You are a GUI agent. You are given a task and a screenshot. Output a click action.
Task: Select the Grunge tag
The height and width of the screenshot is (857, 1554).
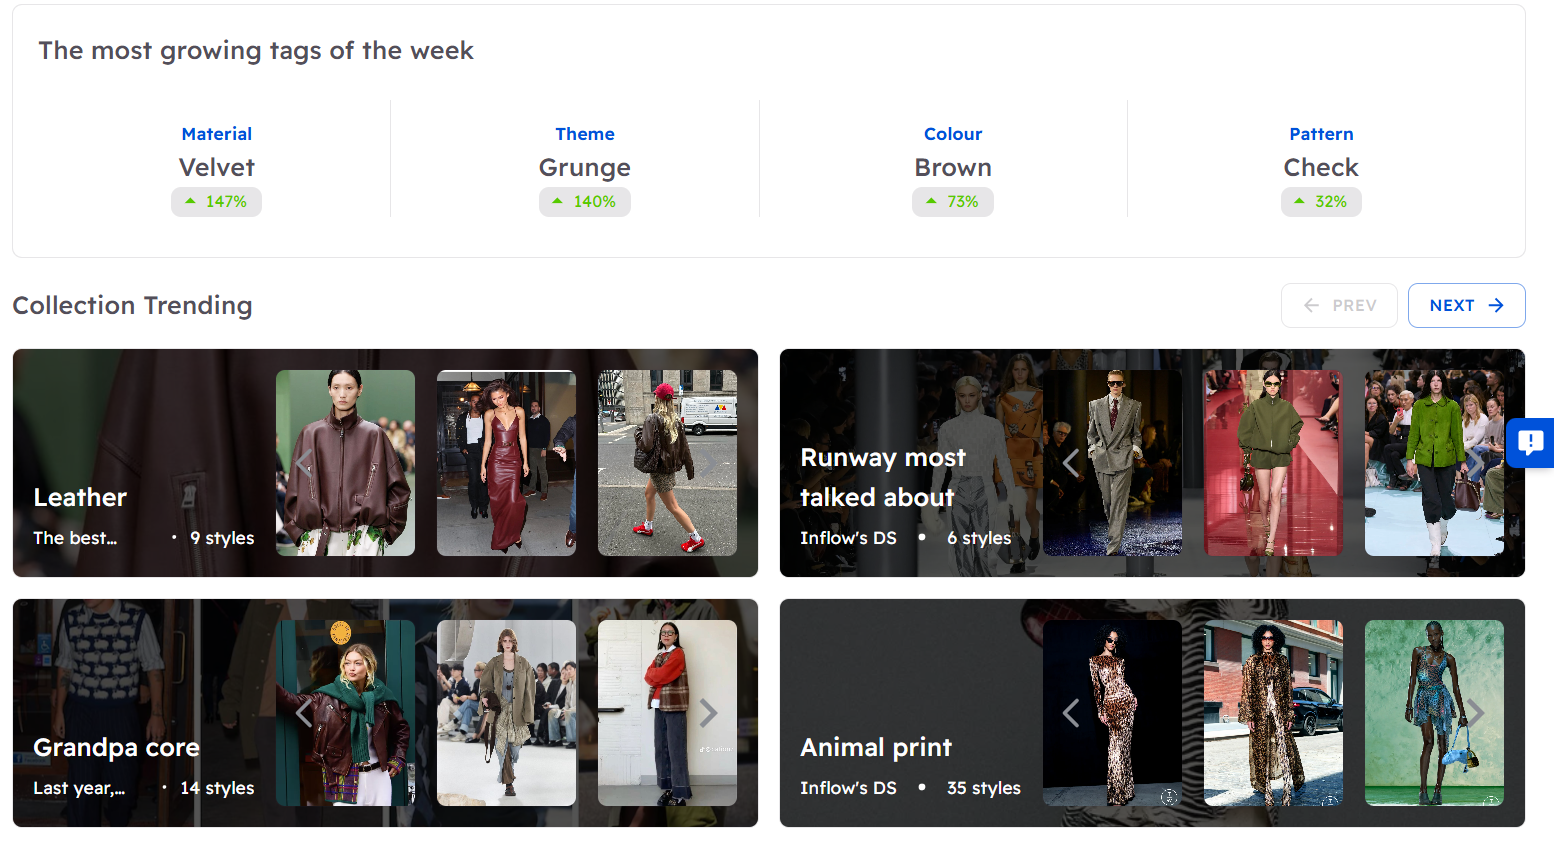coord(585,167)
